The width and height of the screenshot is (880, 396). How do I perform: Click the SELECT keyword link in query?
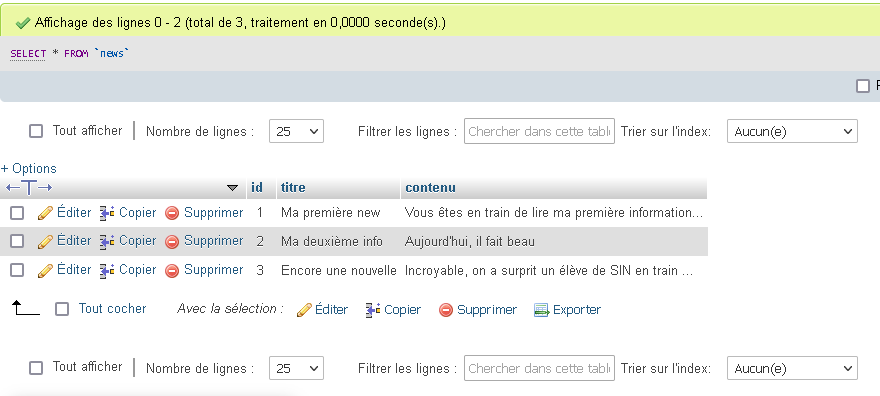tap(28, 53)
